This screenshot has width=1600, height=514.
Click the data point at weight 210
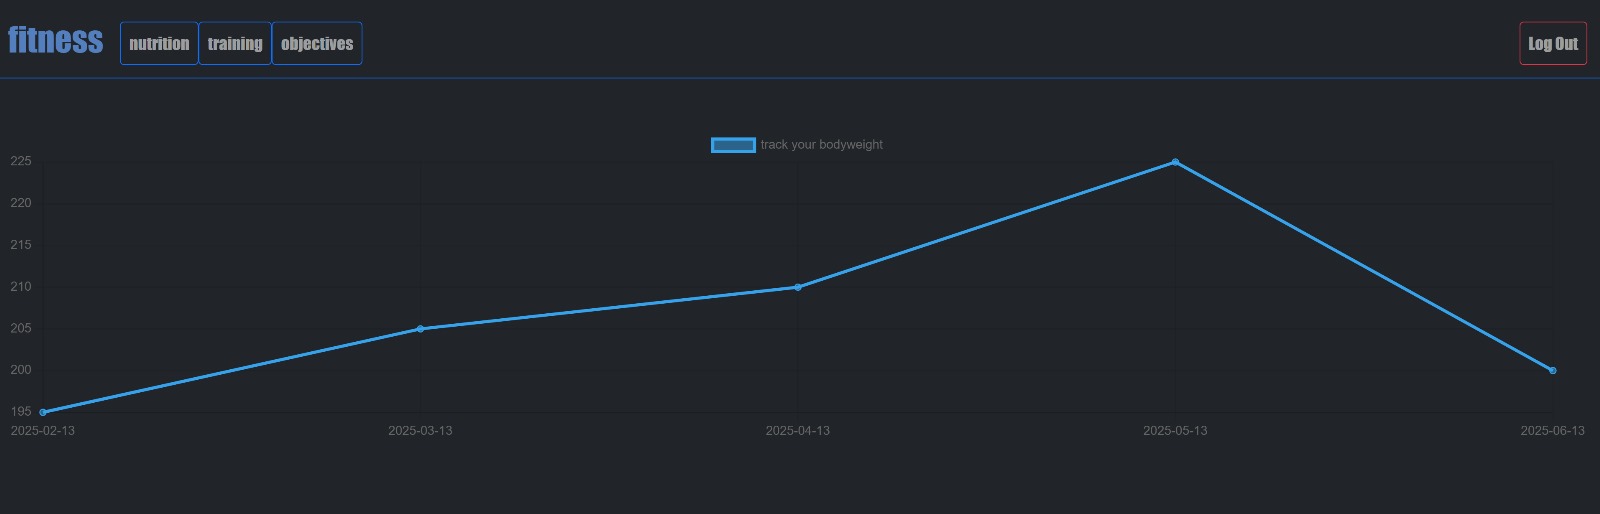(x=798, y=287)
